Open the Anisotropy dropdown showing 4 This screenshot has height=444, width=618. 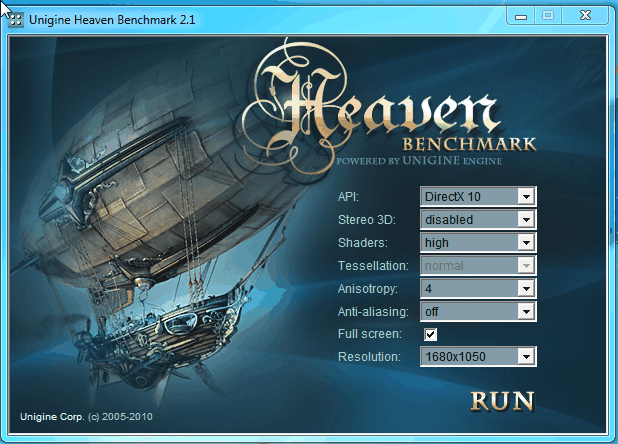478,289
